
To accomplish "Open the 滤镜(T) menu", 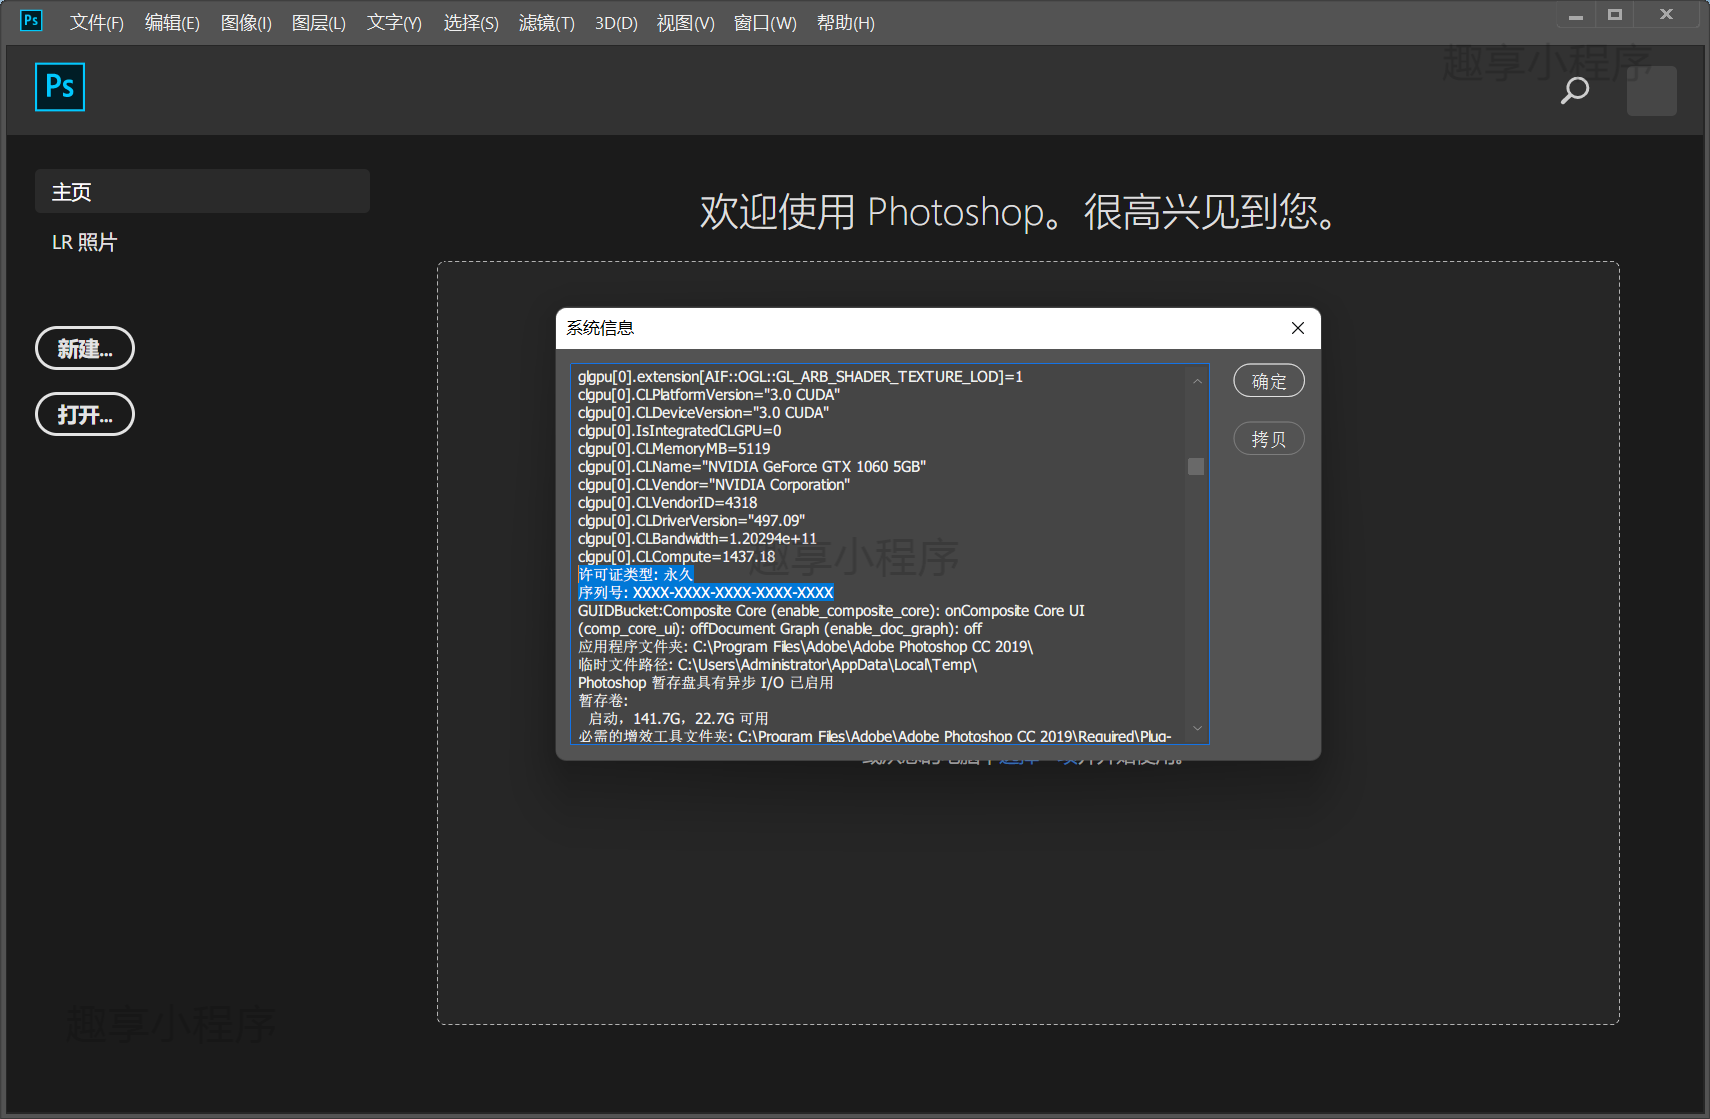I will click(x=547, y=23).
